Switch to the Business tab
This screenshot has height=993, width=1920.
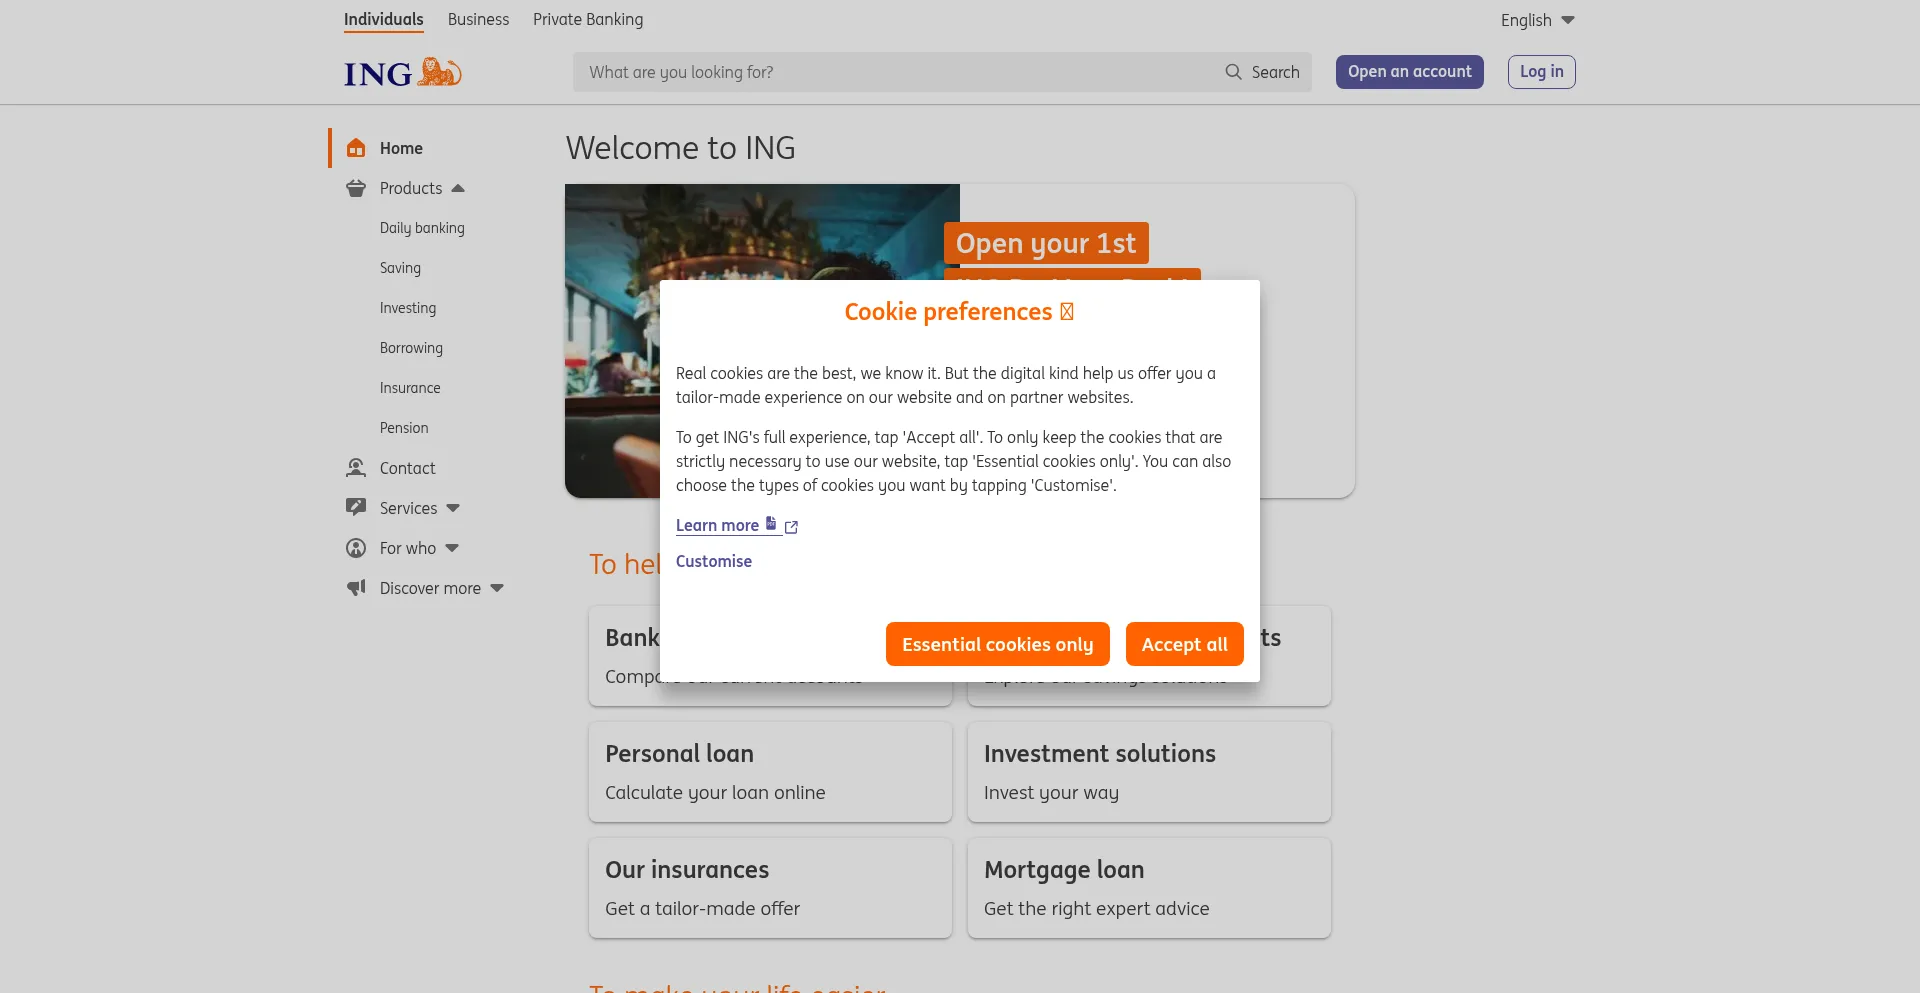[x=478, y=19]
